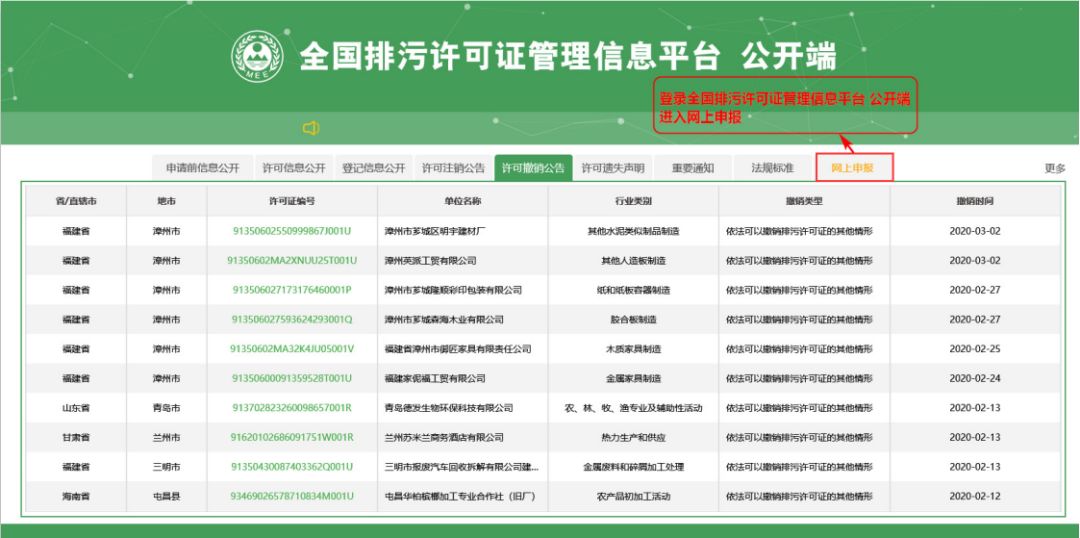Open permit number 91350602MA2XNUU25T001U
1080x538 pixels.
[292, 260]
